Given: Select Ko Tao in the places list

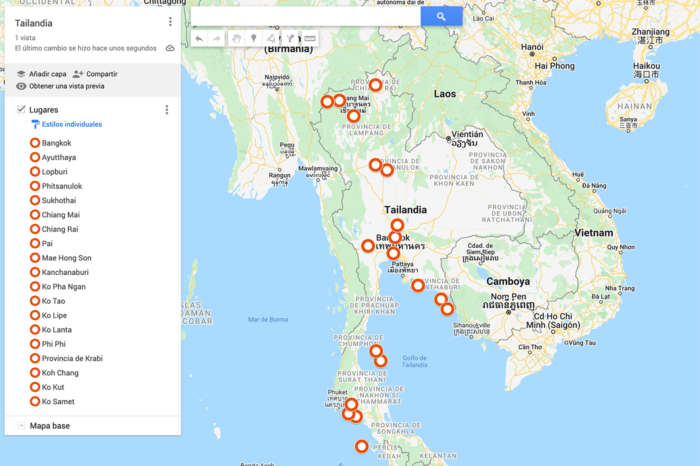Looking at the screenshot, I should click(x=54, y=301).
